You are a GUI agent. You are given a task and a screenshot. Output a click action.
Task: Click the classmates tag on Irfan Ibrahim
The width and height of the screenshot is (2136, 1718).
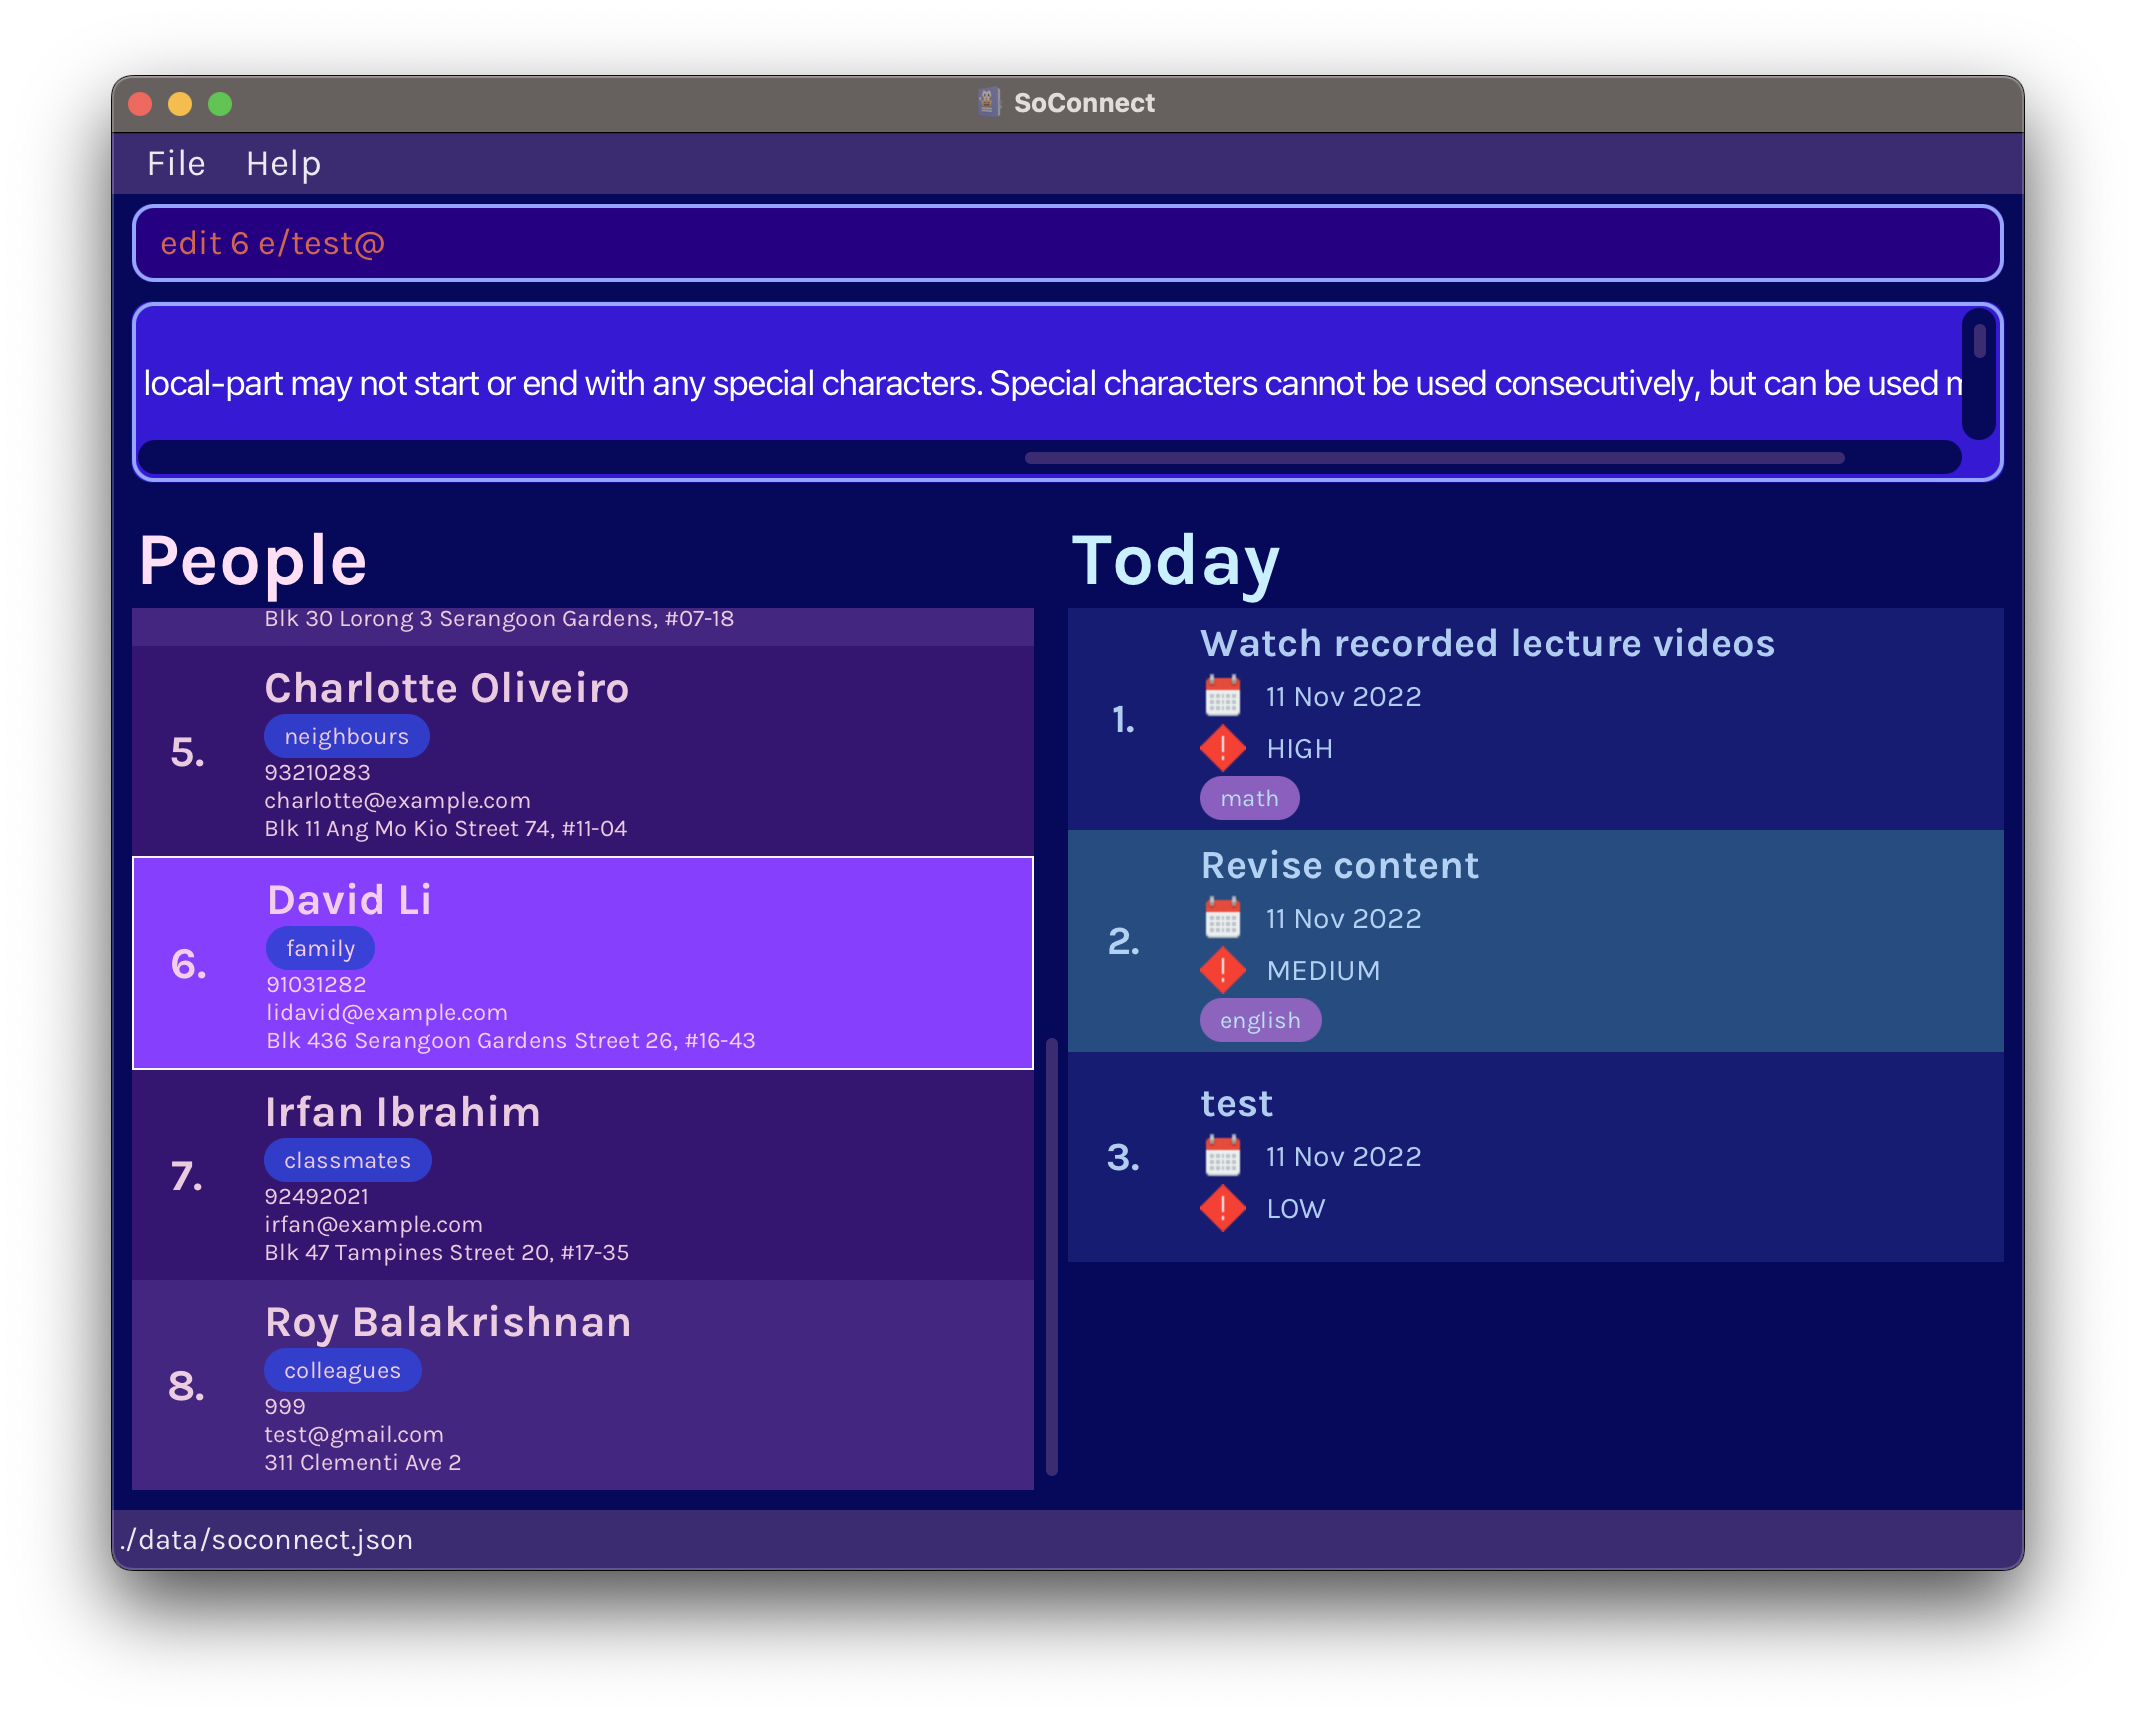(x=347, y=1161)
